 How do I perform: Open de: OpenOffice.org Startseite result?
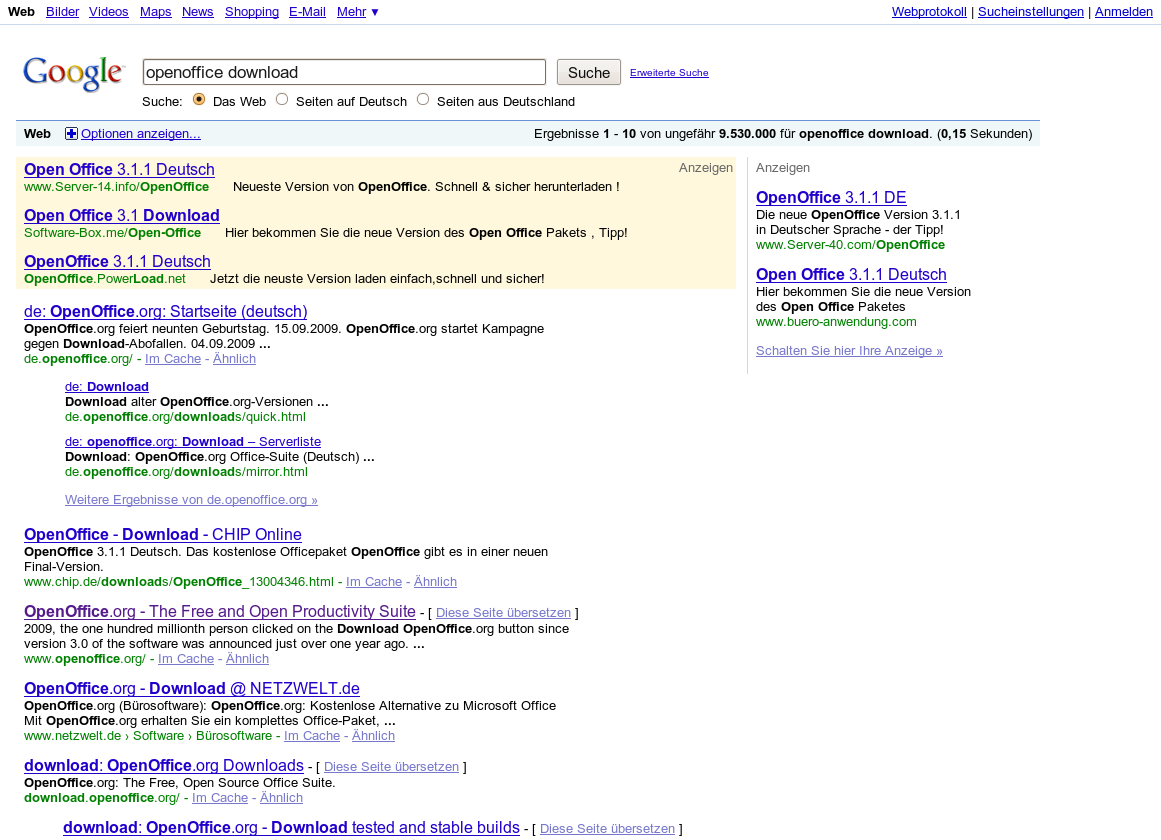[x=165, y=312]
